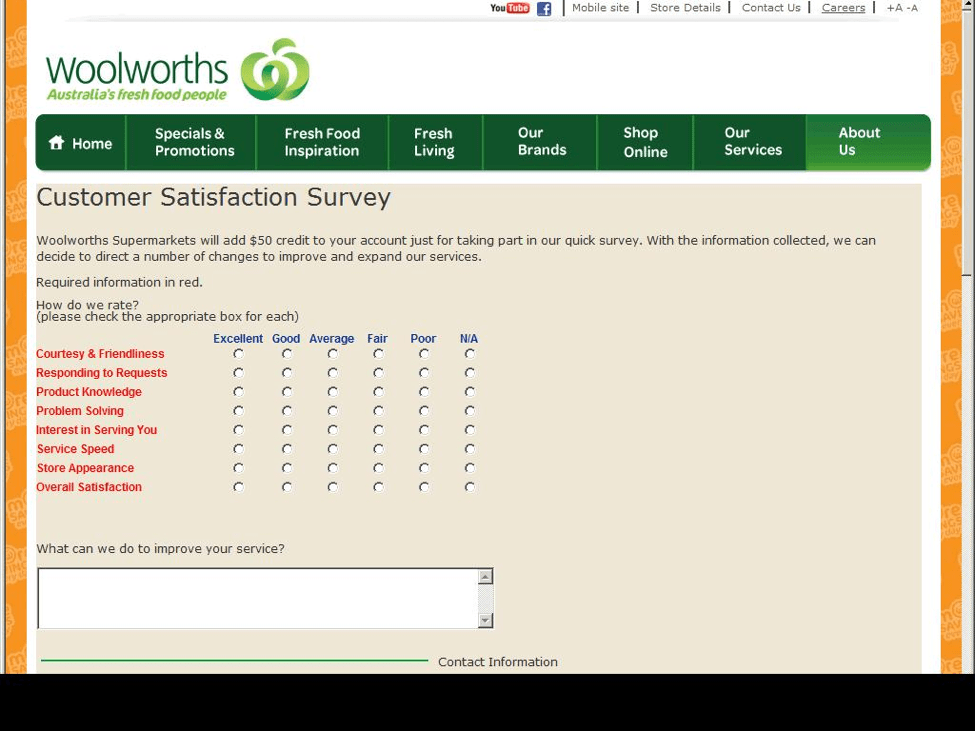Rate Problem Solving as Poor
This screenshot has height=731, width=975.
coord(424,411)
